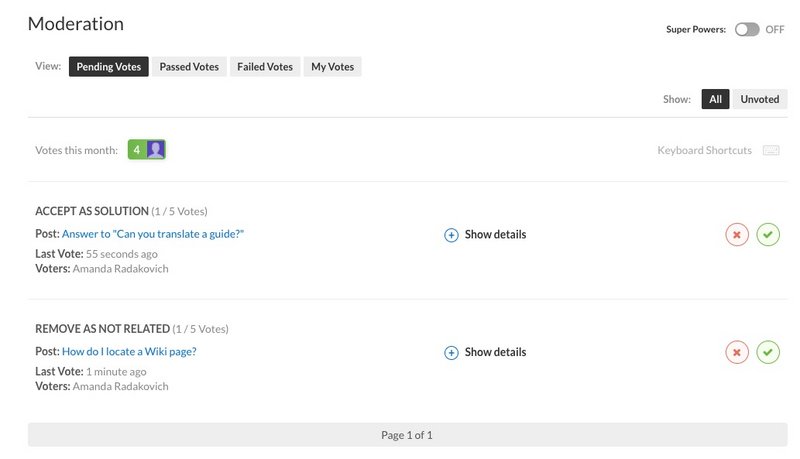Expand Show details for Remove as Not Related

pyautogui.click(x=495, y=352)
